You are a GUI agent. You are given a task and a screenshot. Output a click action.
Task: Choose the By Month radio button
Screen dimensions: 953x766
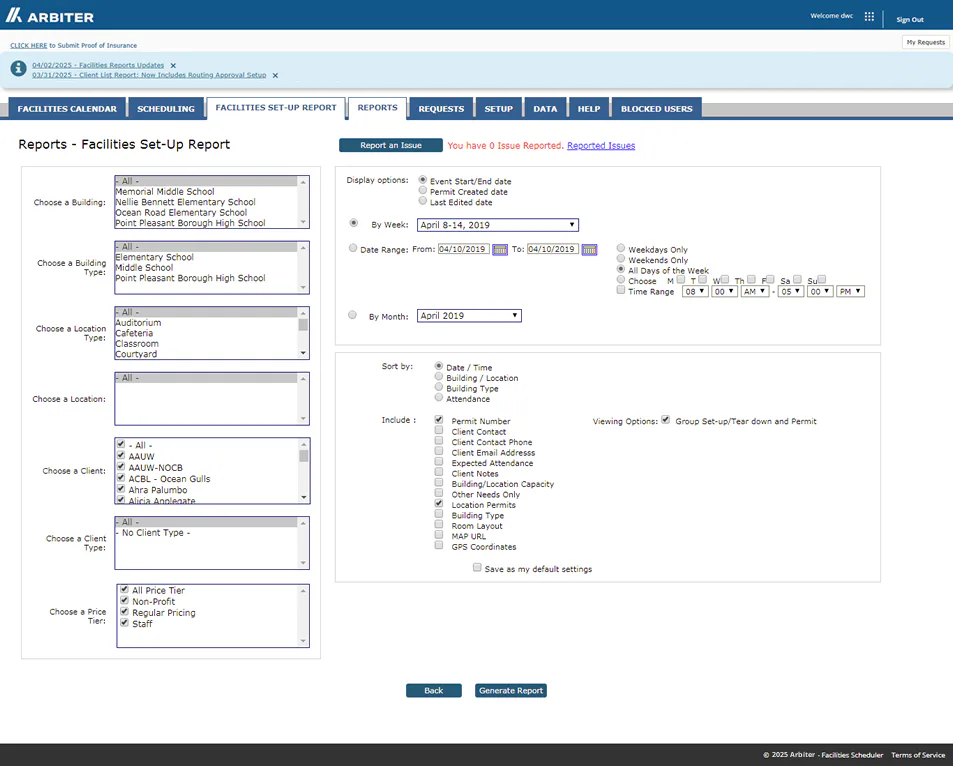(353, 315)
